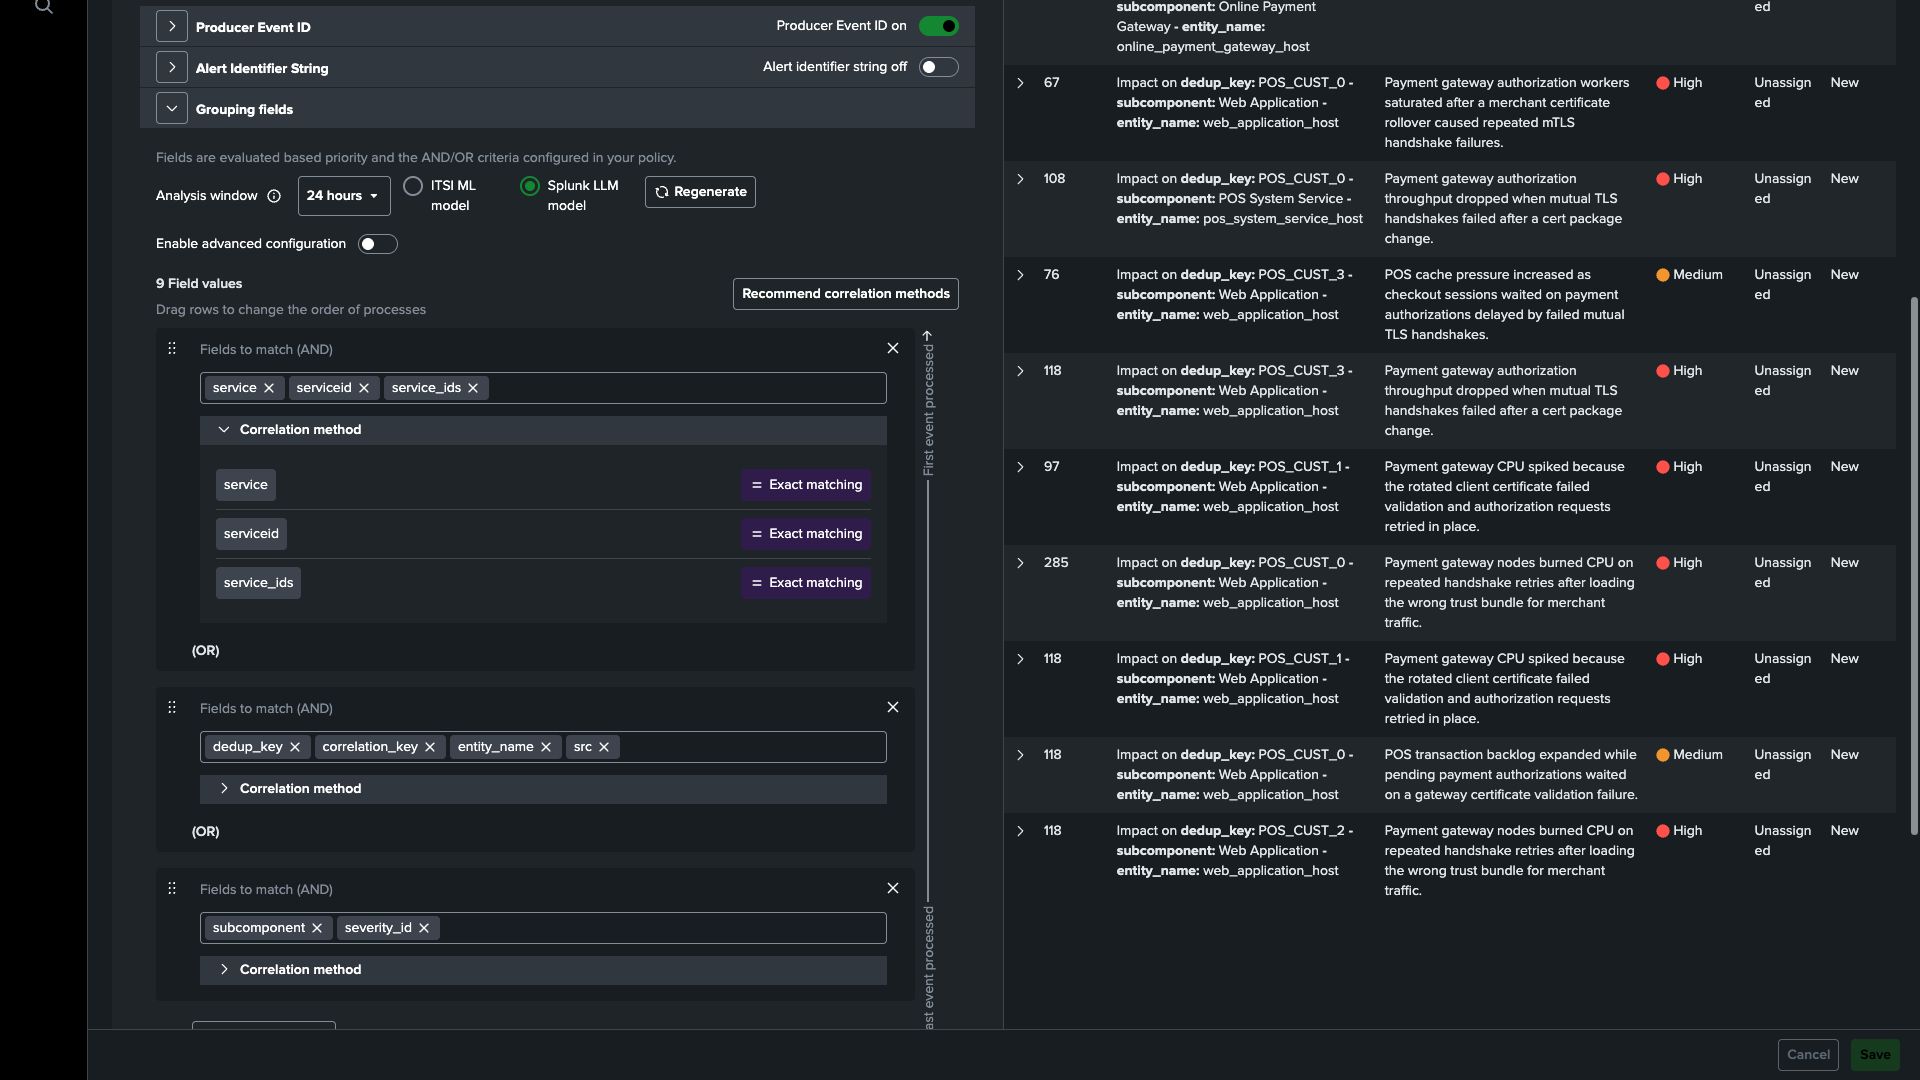Save the policy configuration

pyautogui.click(x=1875, y=1055)
